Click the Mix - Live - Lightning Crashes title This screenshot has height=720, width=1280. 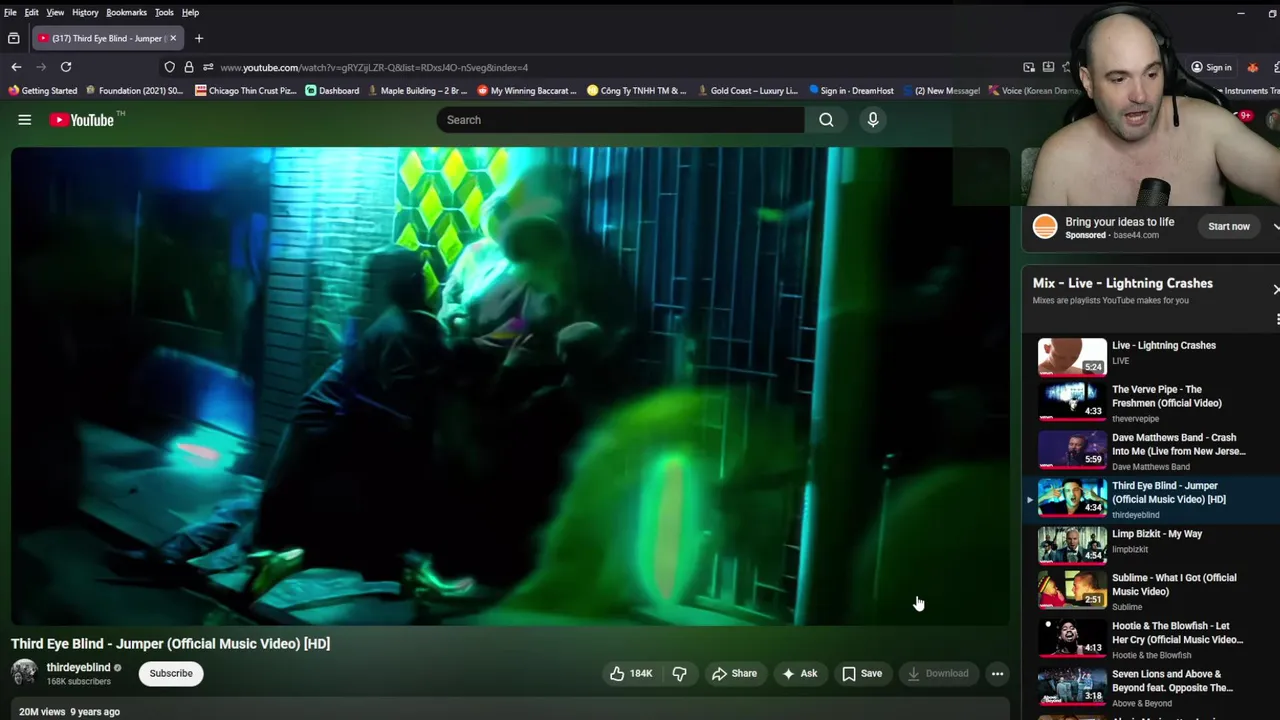click(x=1122, y=283)
